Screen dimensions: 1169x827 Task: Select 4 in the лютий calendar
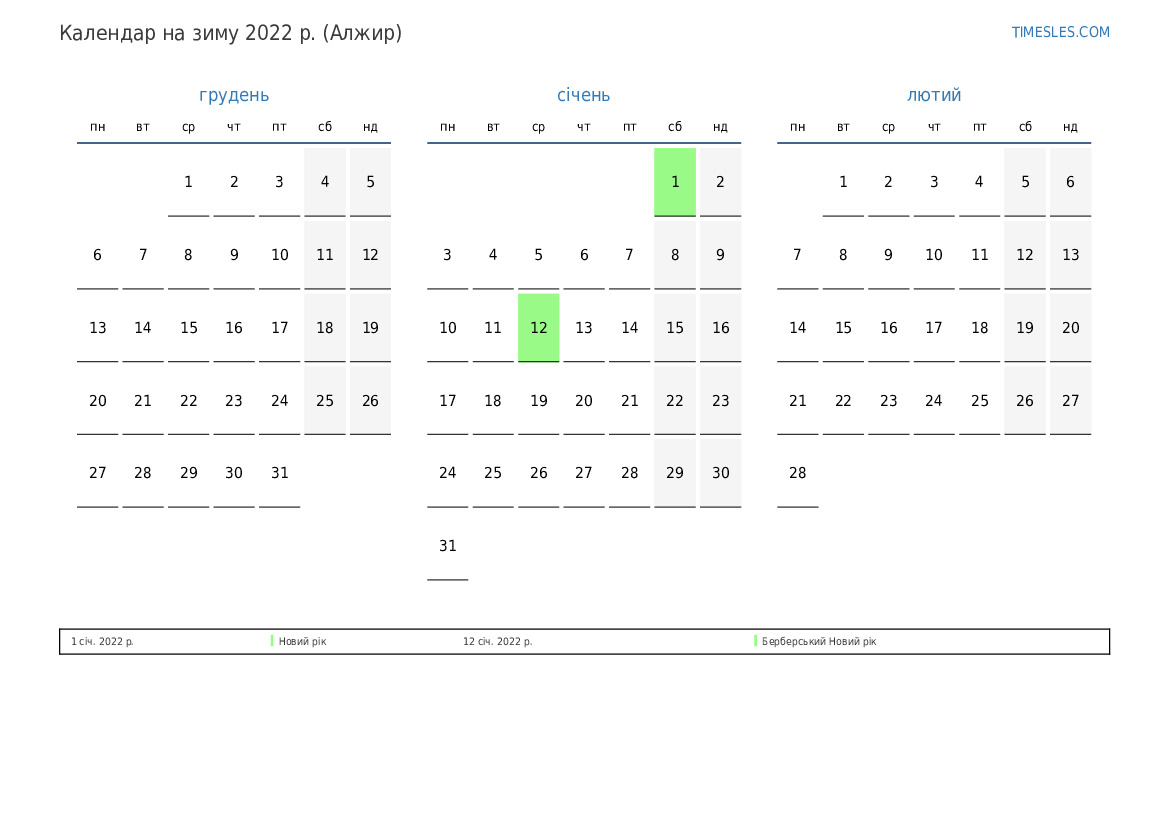click(x=980, y=182)
